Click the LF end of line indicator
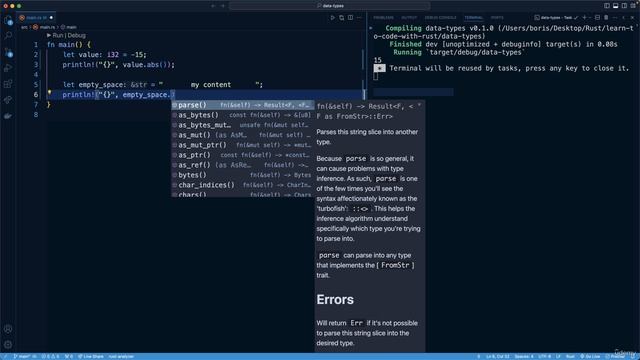Screen dimensions: 640x360 click(x=558, y=356)
